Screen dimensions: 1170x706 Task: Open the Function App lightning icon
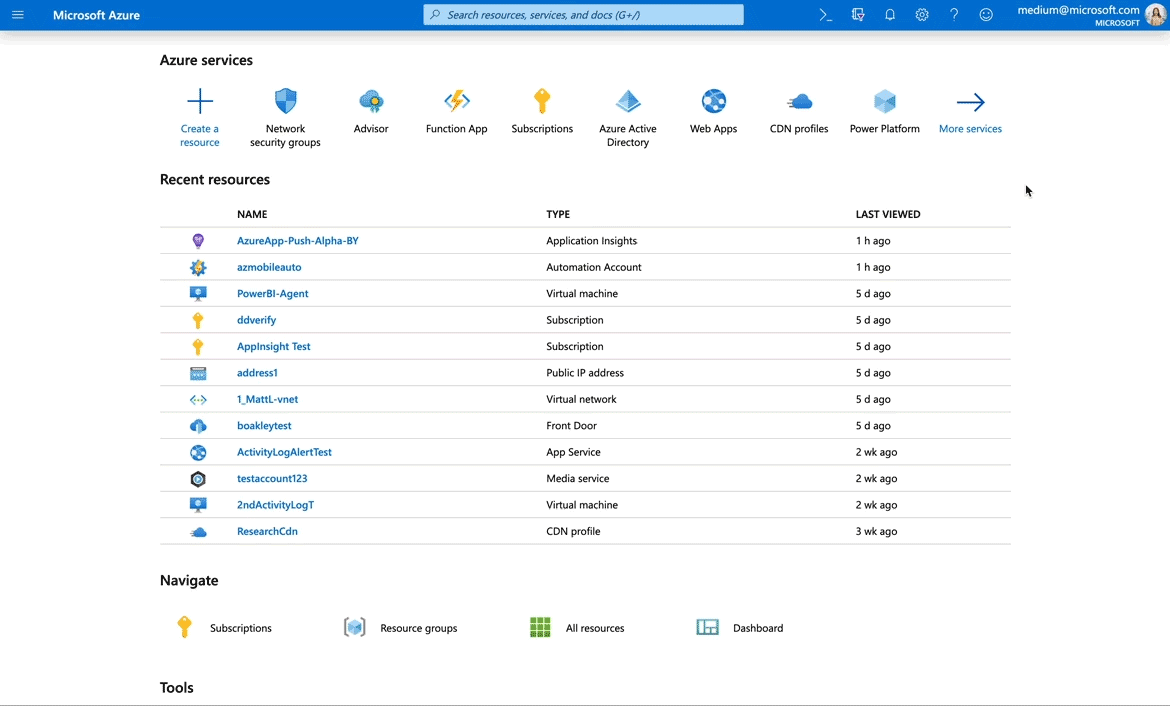point(457,101)
